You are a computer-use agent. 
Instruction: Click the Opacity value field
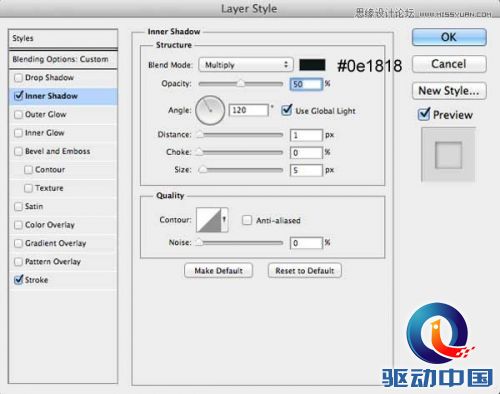click(306, 84)
